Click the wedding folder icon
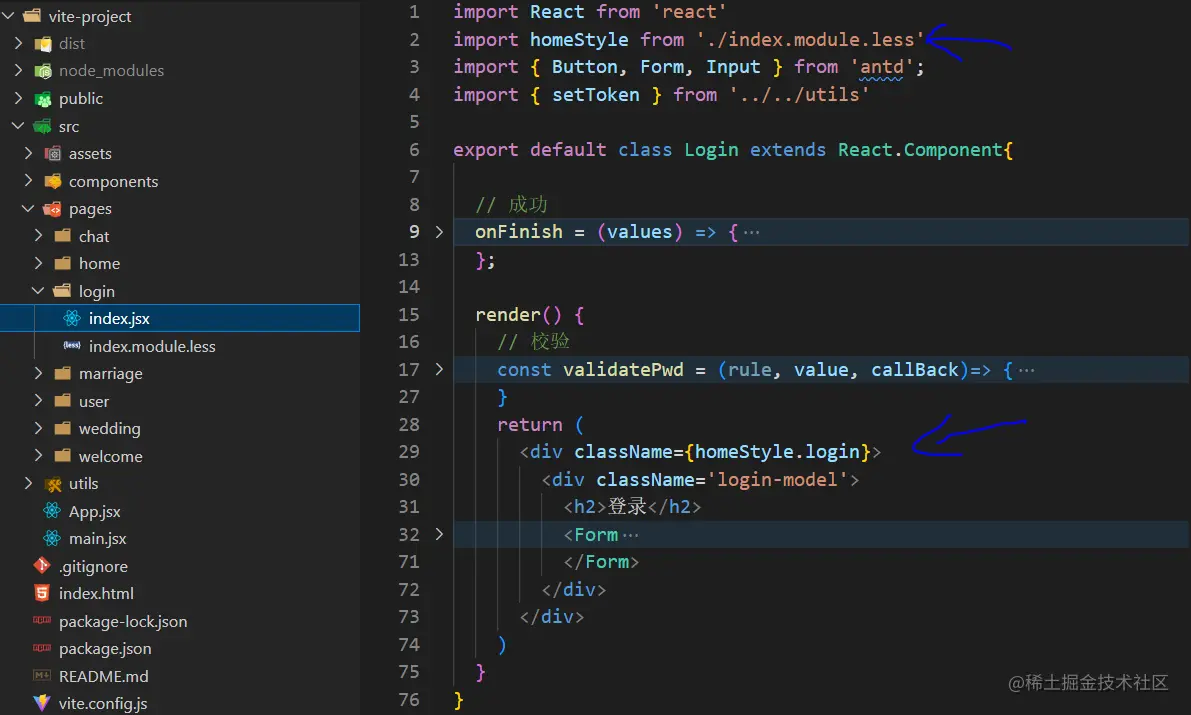The height and width of the screenshot is (715, 1191). click(x=63, y=429)
